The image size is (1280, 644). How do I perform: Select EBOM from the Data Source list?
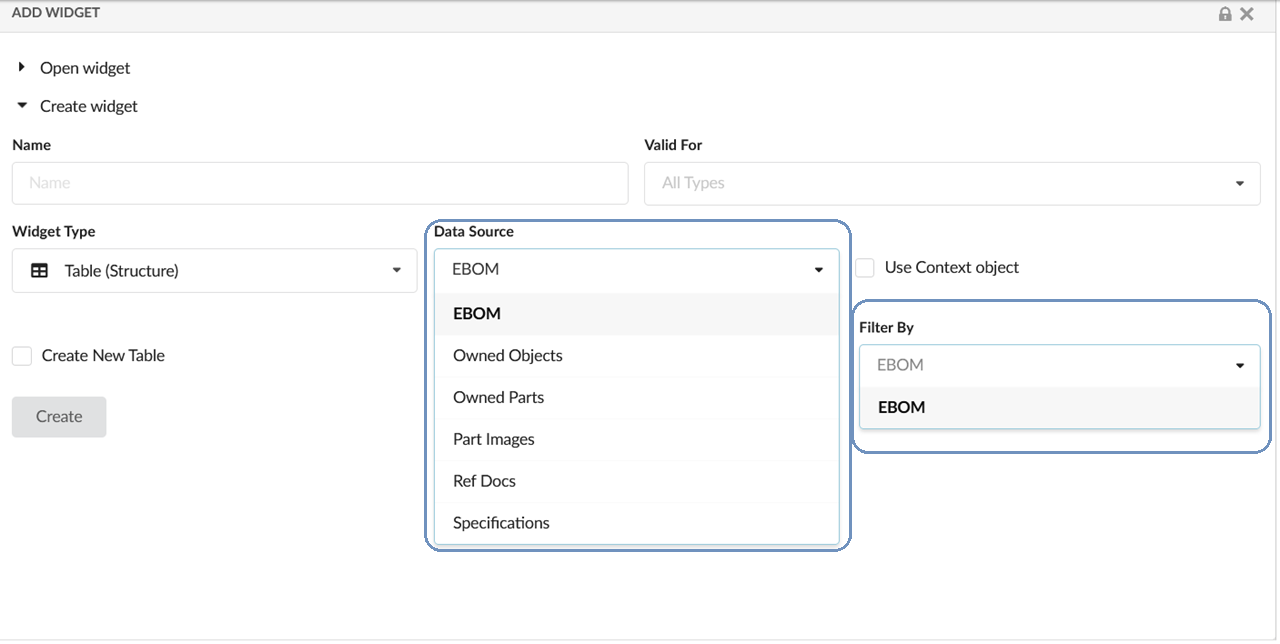pyautogui.click(x=477, y=314)
